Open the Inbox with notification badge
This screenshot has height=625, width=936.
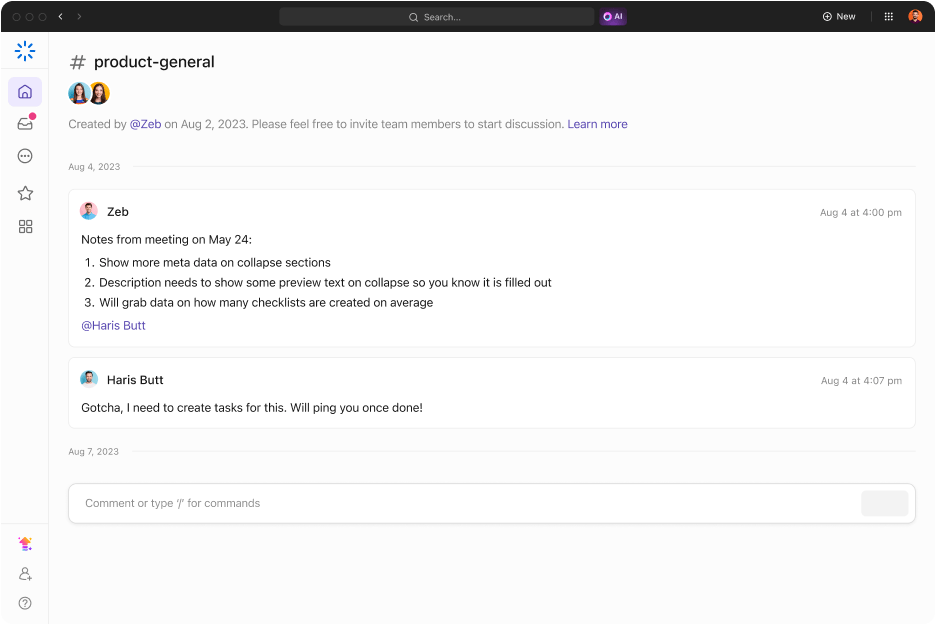pyautogui.click(x=25, y=124)
